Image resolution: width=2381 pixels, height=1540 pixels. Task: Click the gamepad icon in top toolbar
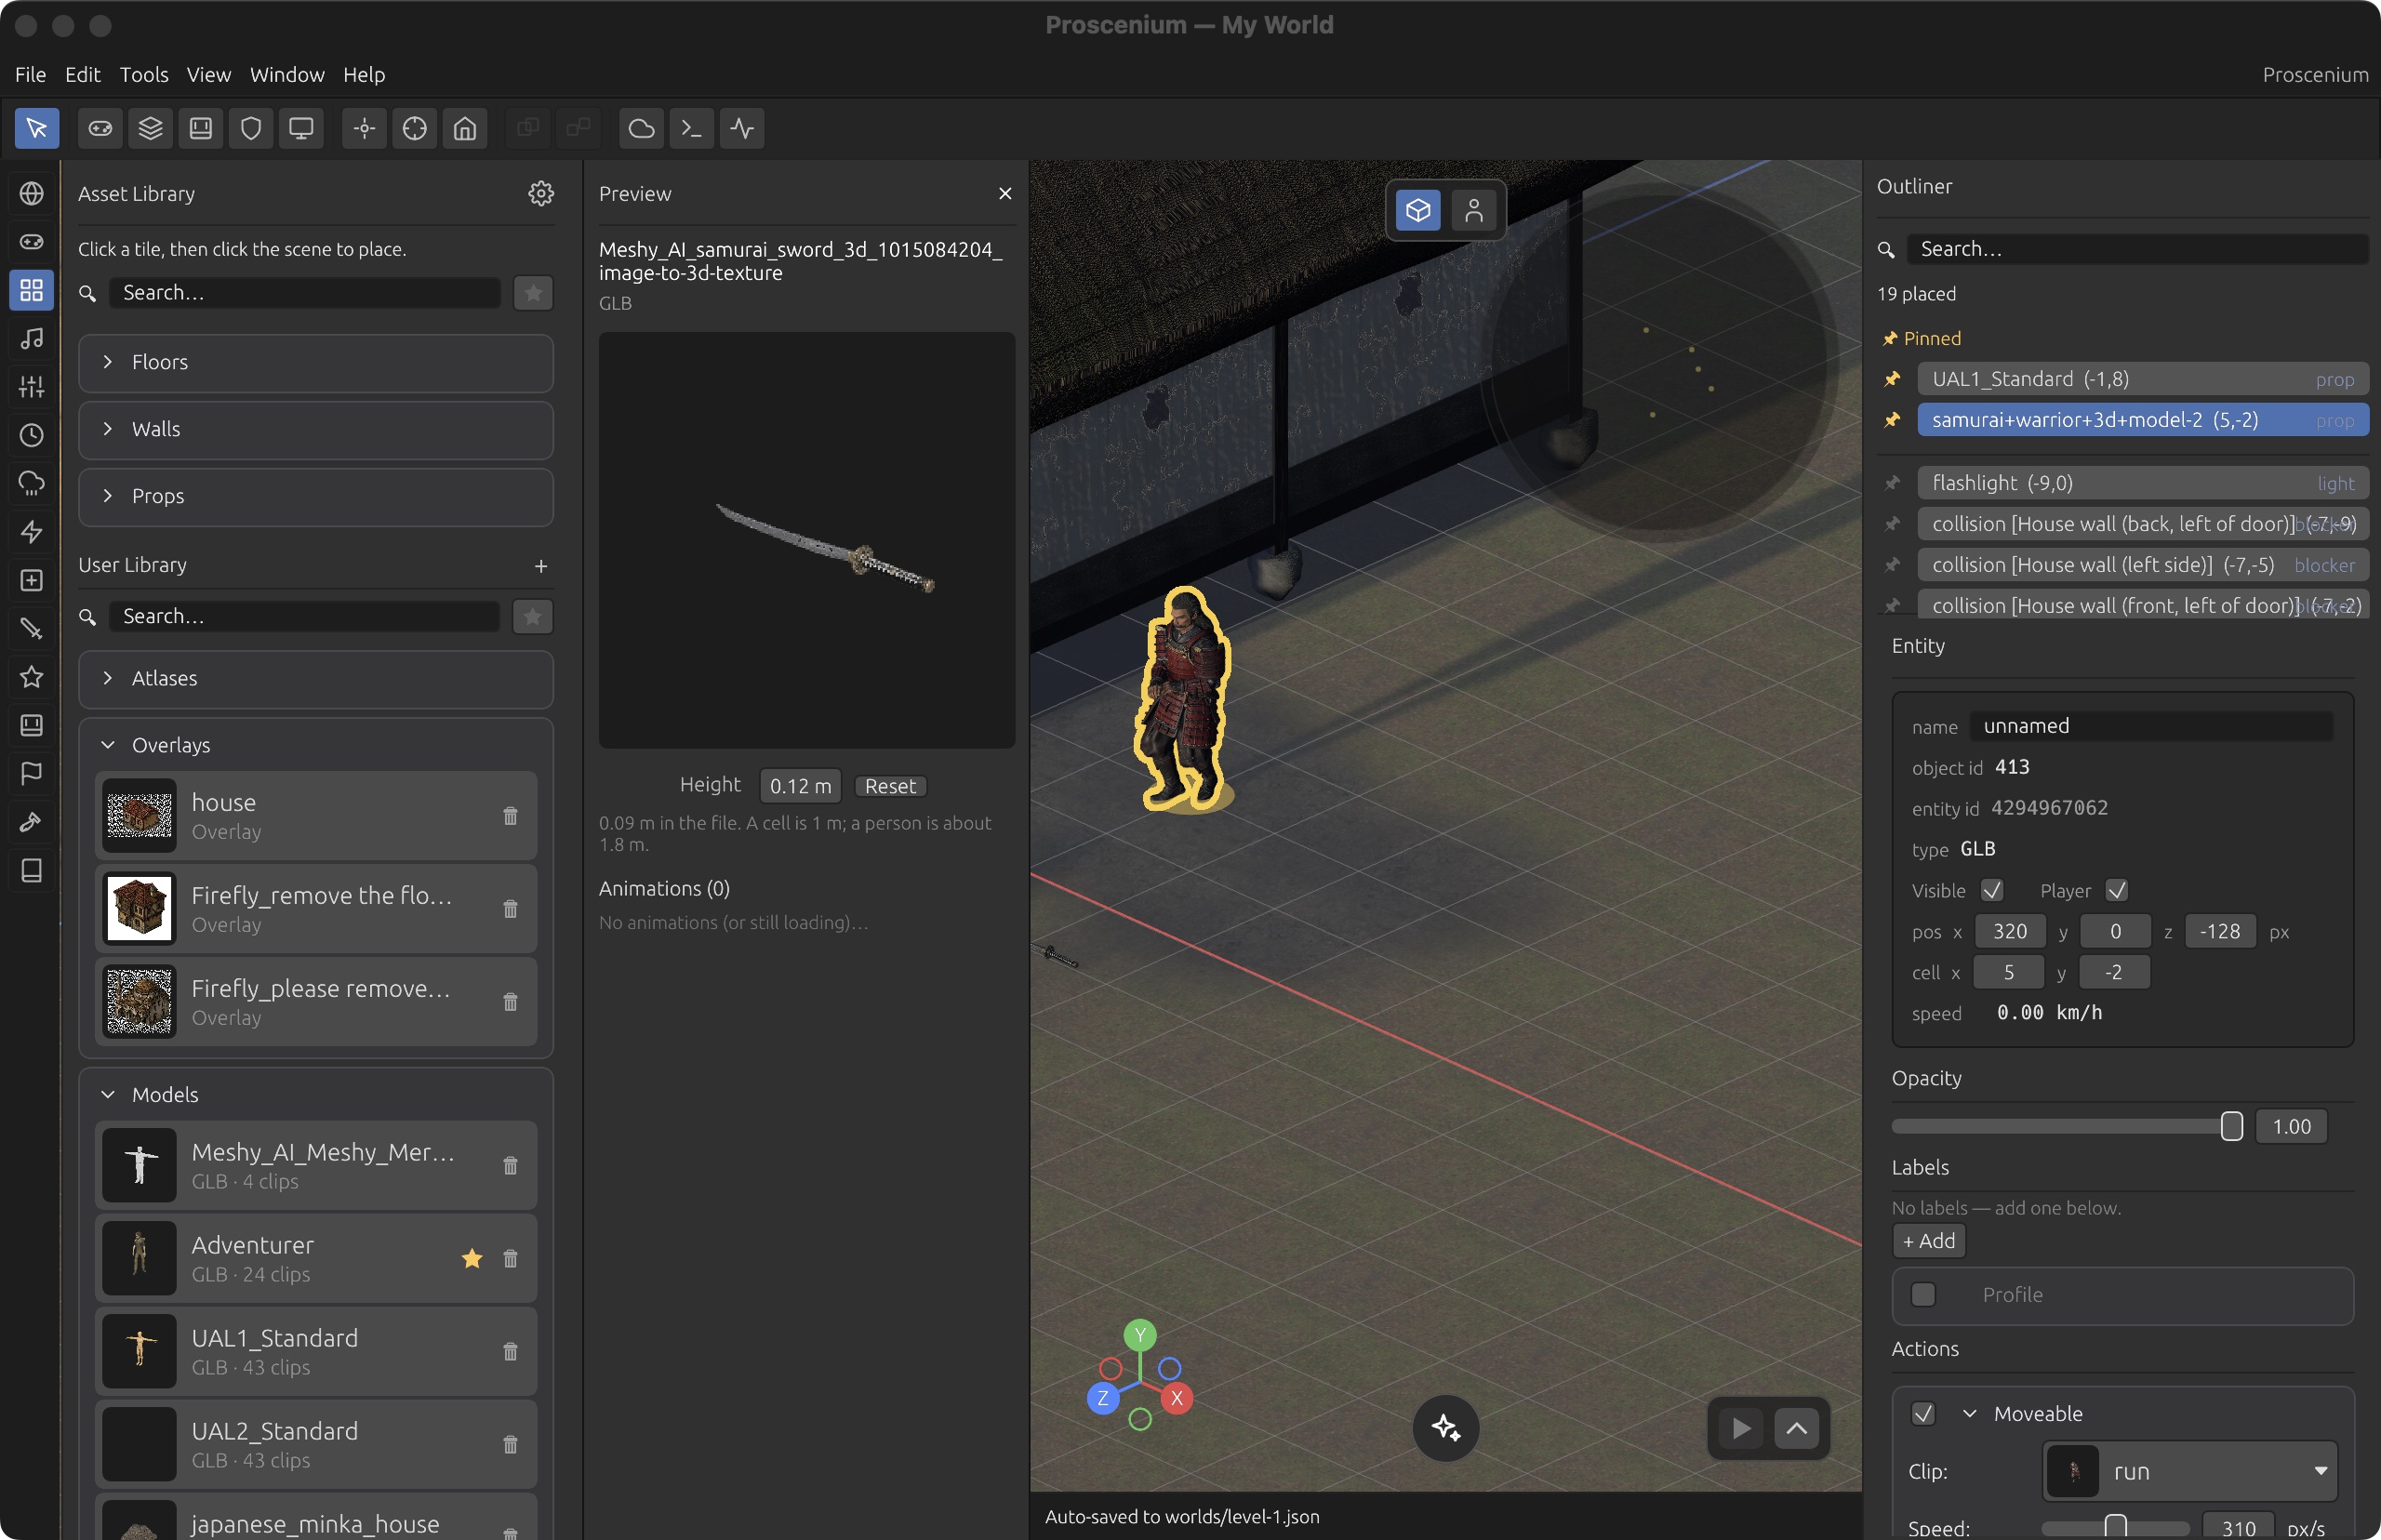pos(100,128)
